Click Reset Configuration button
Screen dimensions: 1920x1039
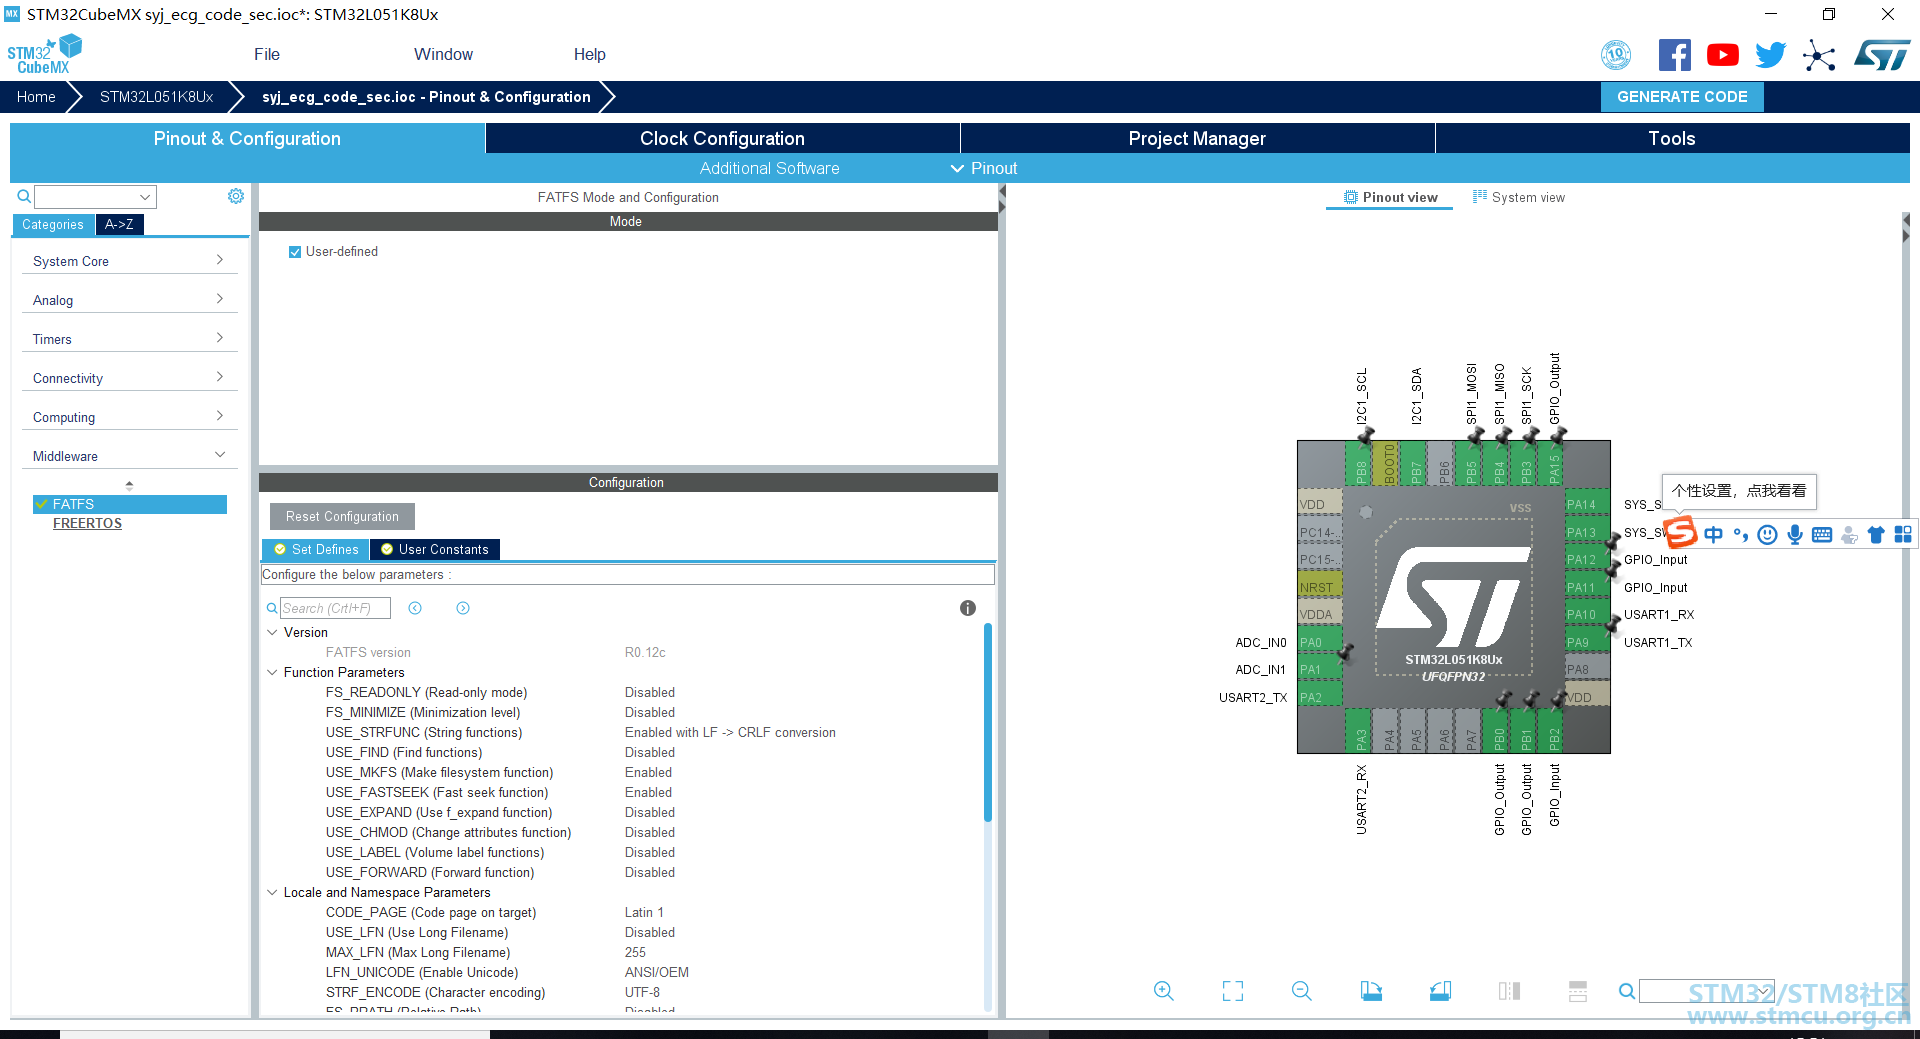click(342, 517)
